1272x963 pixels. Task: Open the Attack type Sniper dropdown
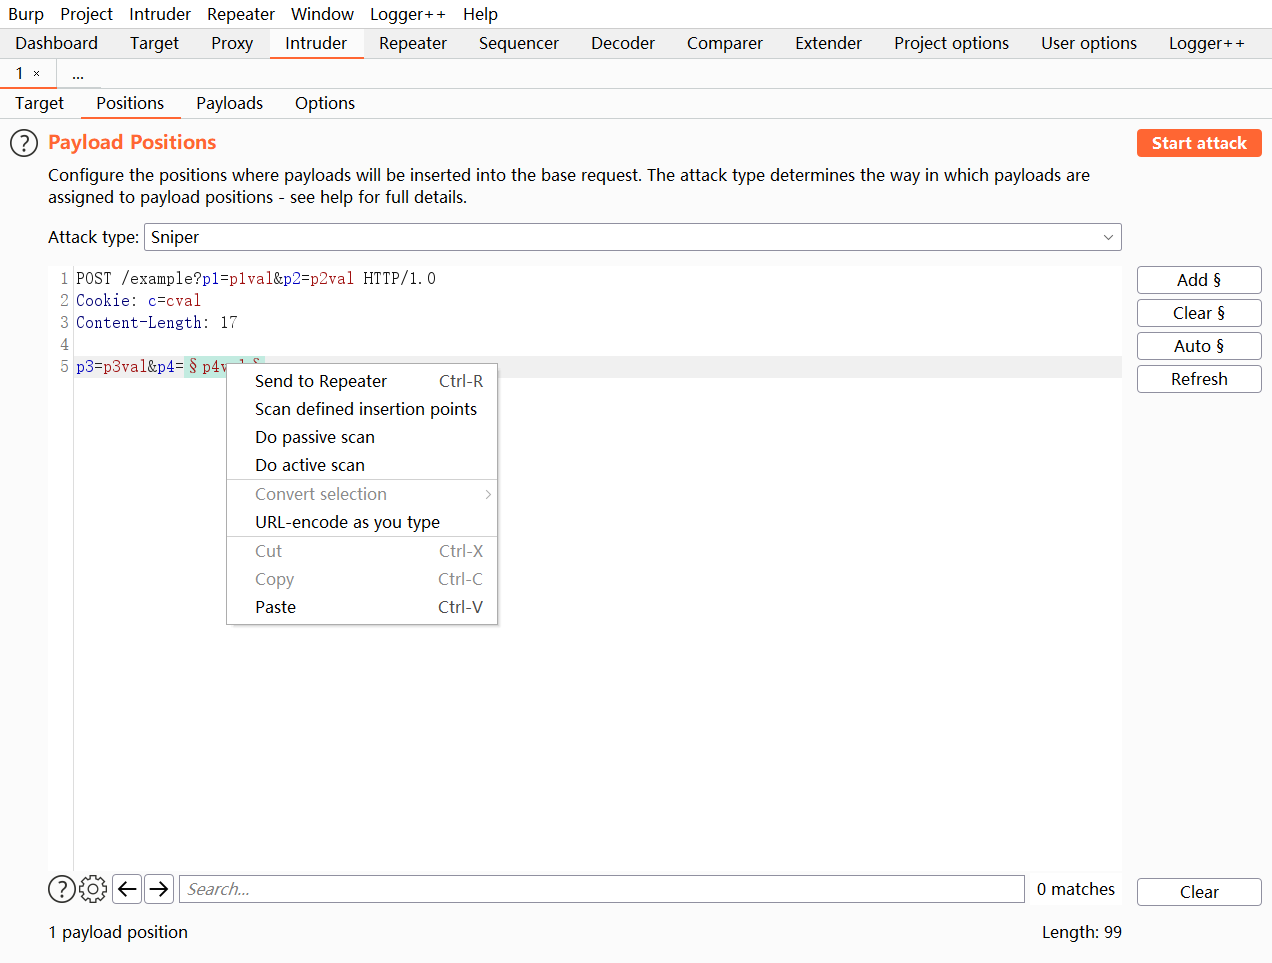633,237
